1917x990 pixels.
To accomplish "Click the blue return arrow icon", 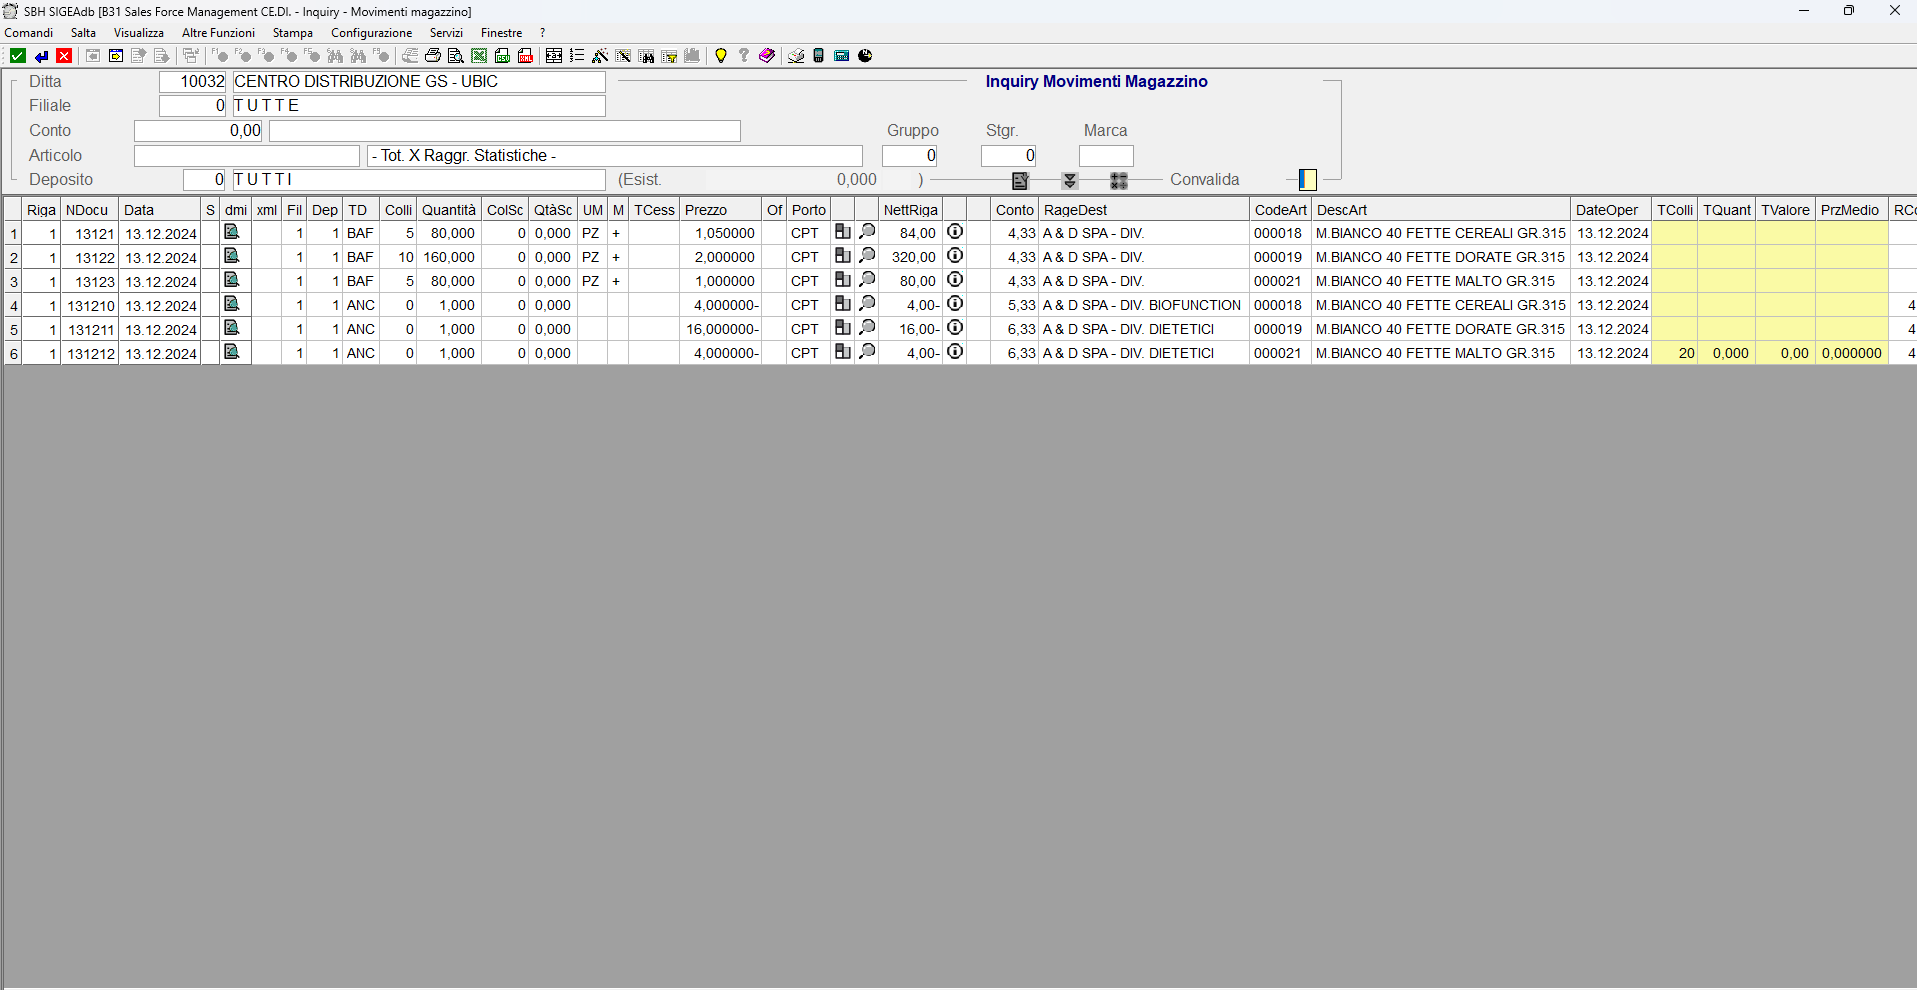I will pyautogui.click(x=41, y=56).
